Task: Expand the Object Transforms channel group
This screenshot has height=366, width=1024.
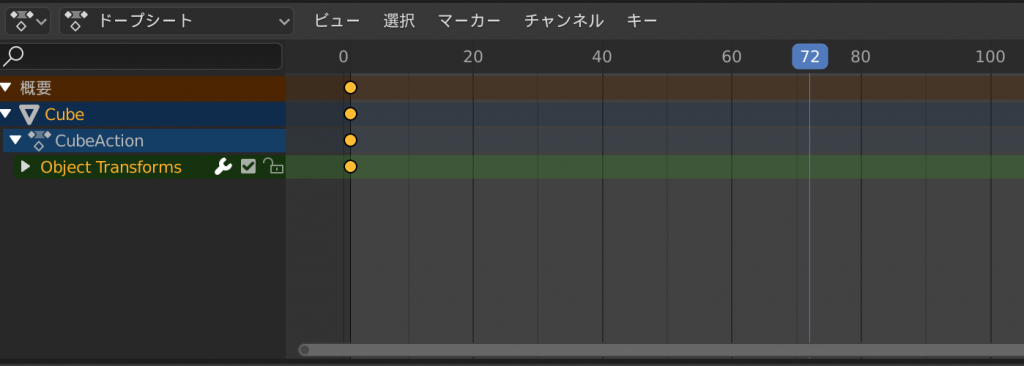Action: pos(25,167)
